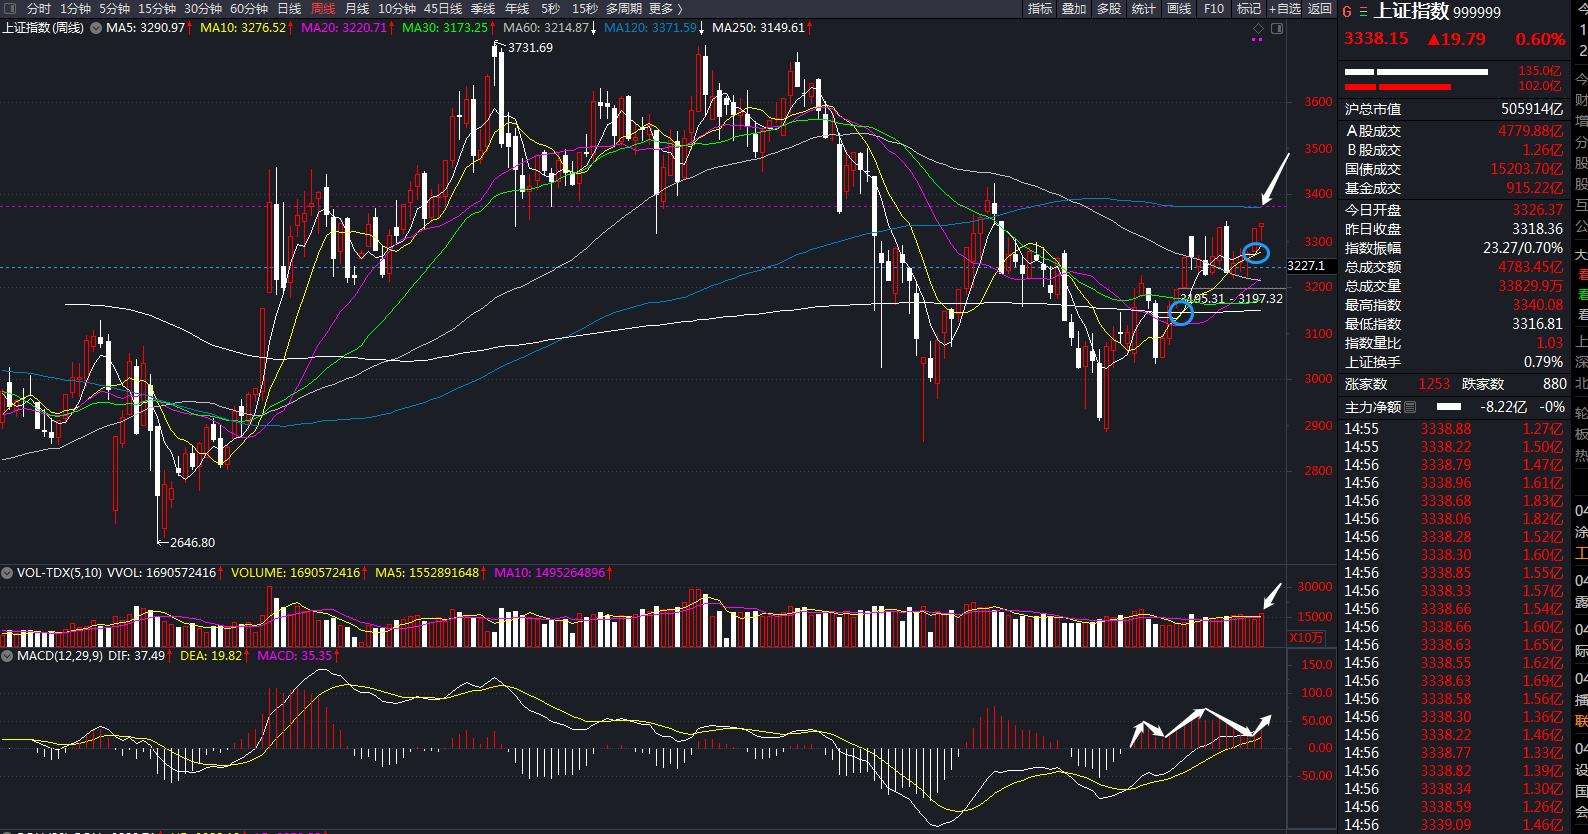1588x834 pixels.
Task: Open the 主力净额 details icon
Action: (1410, 407)
